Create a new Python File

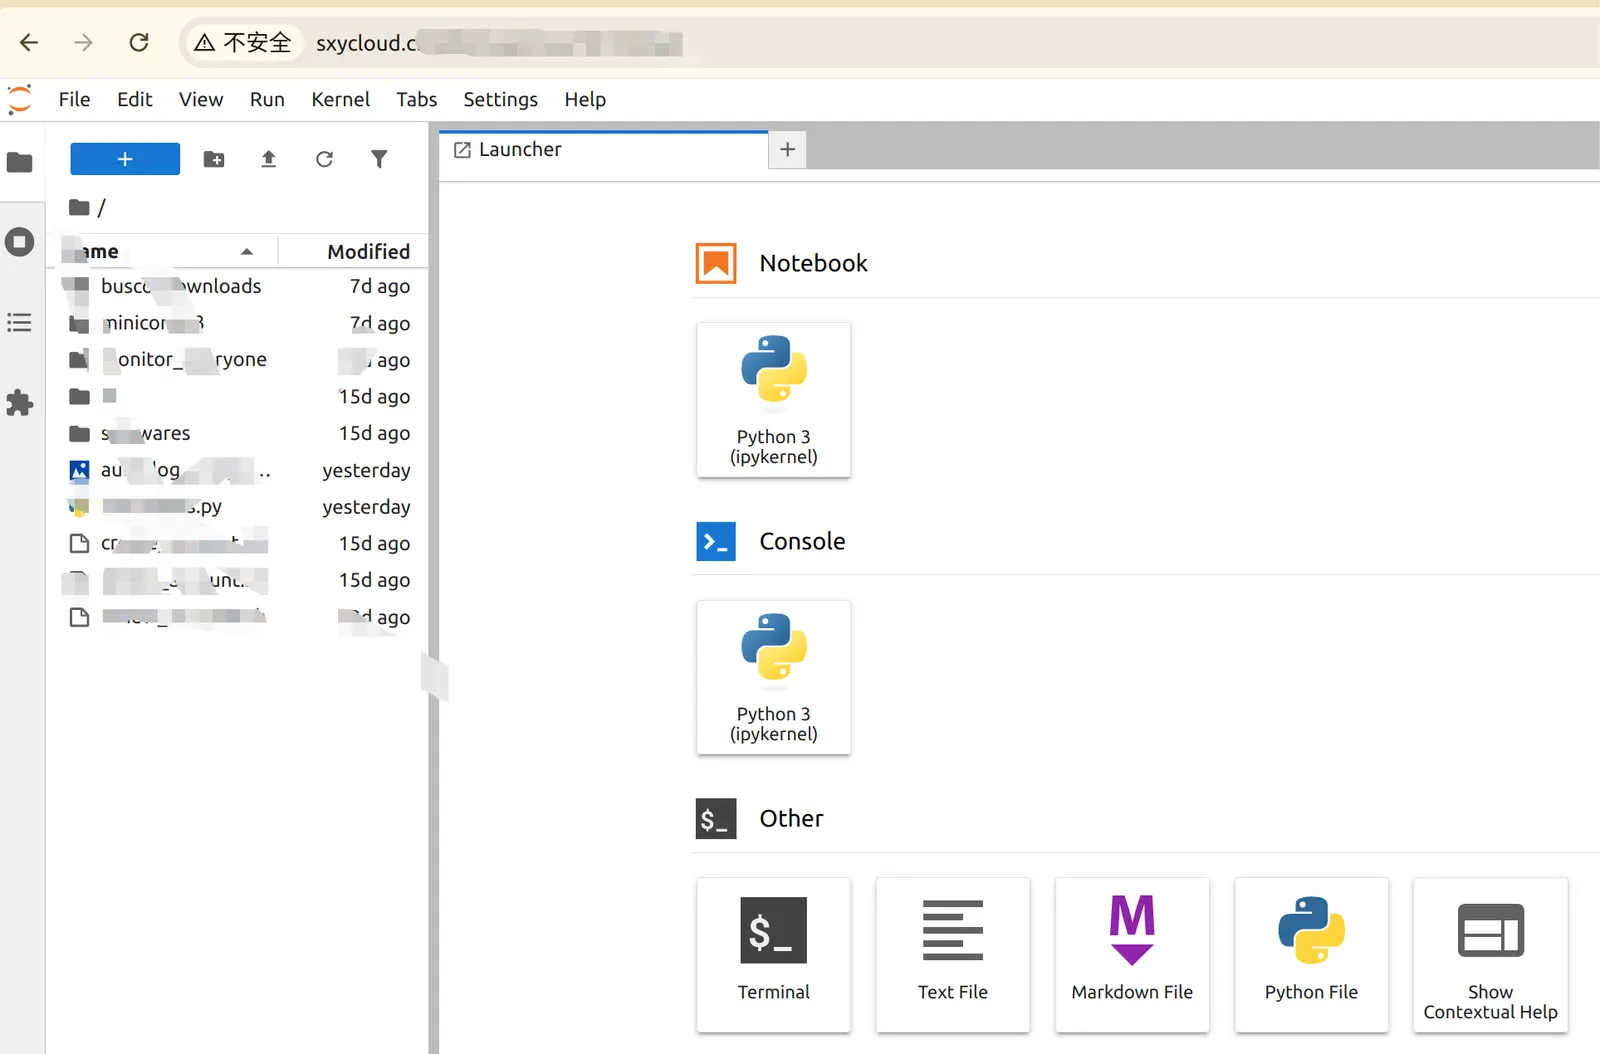[x=1310, y=954]
